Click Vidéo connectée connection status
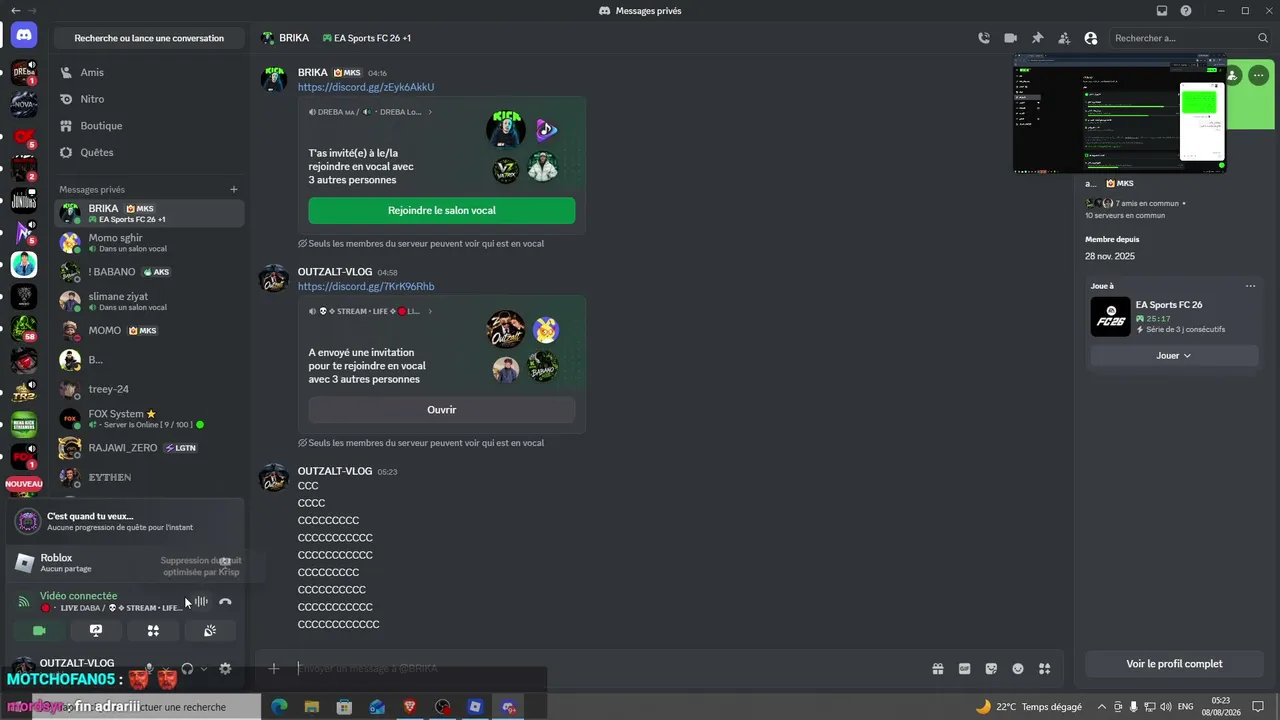Image resolution: width=1280 pixels, height=720 pixels. [x=79, y=596]
